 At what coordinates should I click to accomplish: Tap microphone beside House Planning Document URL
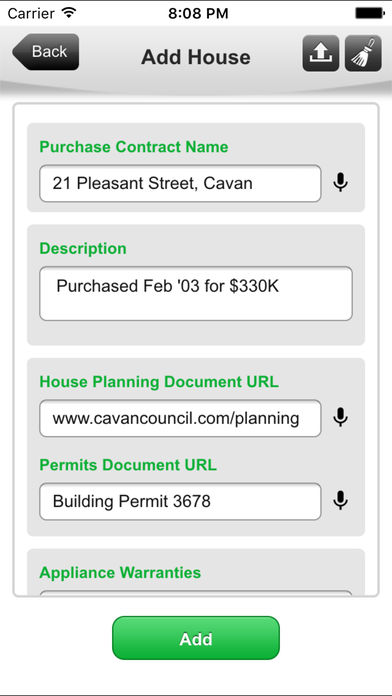[341, 418]
